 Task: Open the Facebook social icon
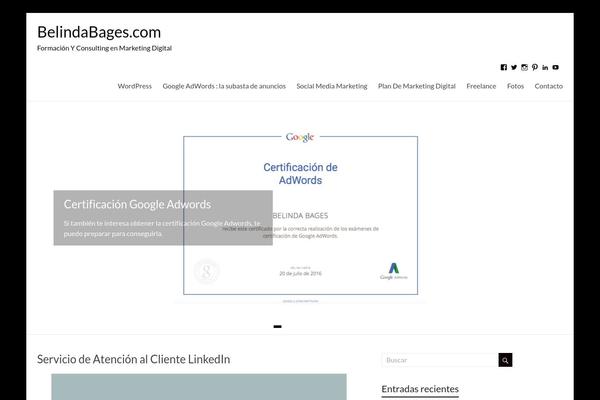504,67
